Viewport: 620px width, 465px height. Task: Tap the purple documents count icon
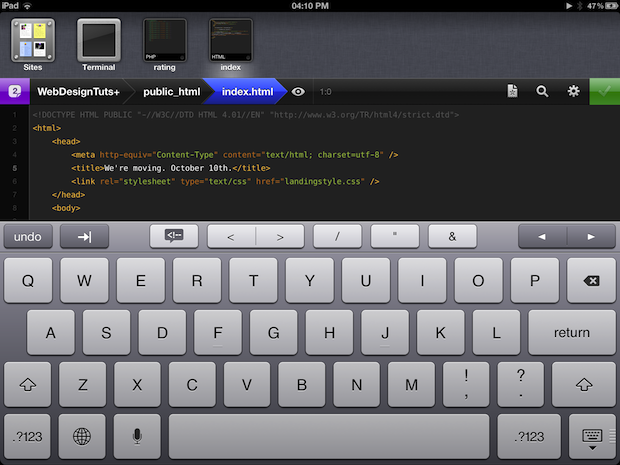coord(15,91)
